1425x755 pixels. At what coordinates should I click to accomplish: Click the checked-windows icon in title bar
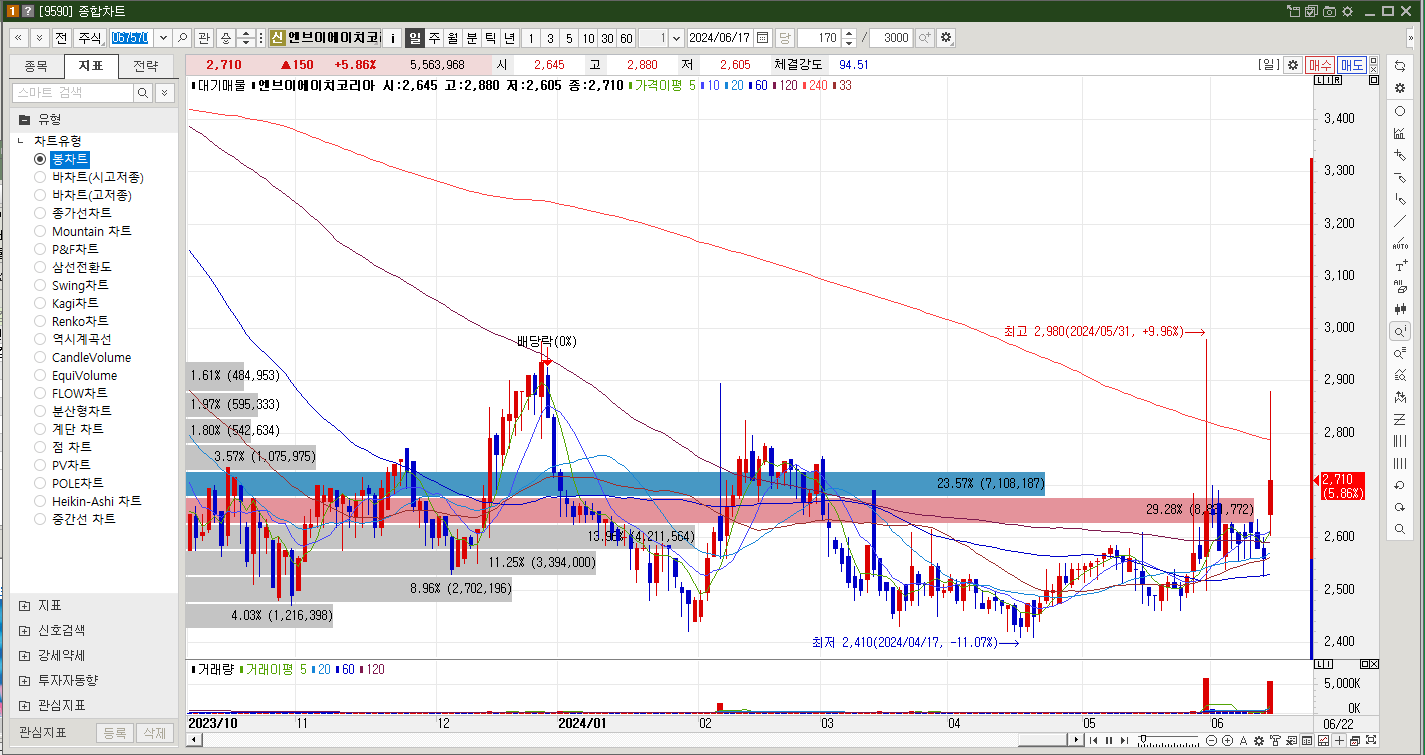[1311, 12]
